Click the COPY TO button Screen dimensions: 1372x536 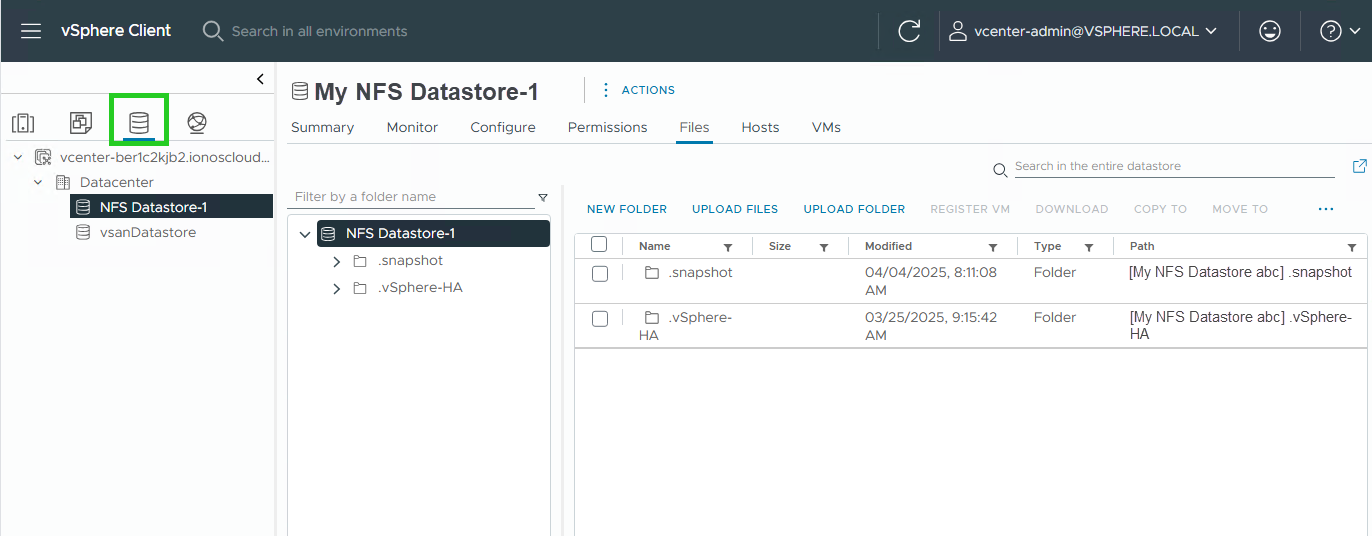point(1160,209)
